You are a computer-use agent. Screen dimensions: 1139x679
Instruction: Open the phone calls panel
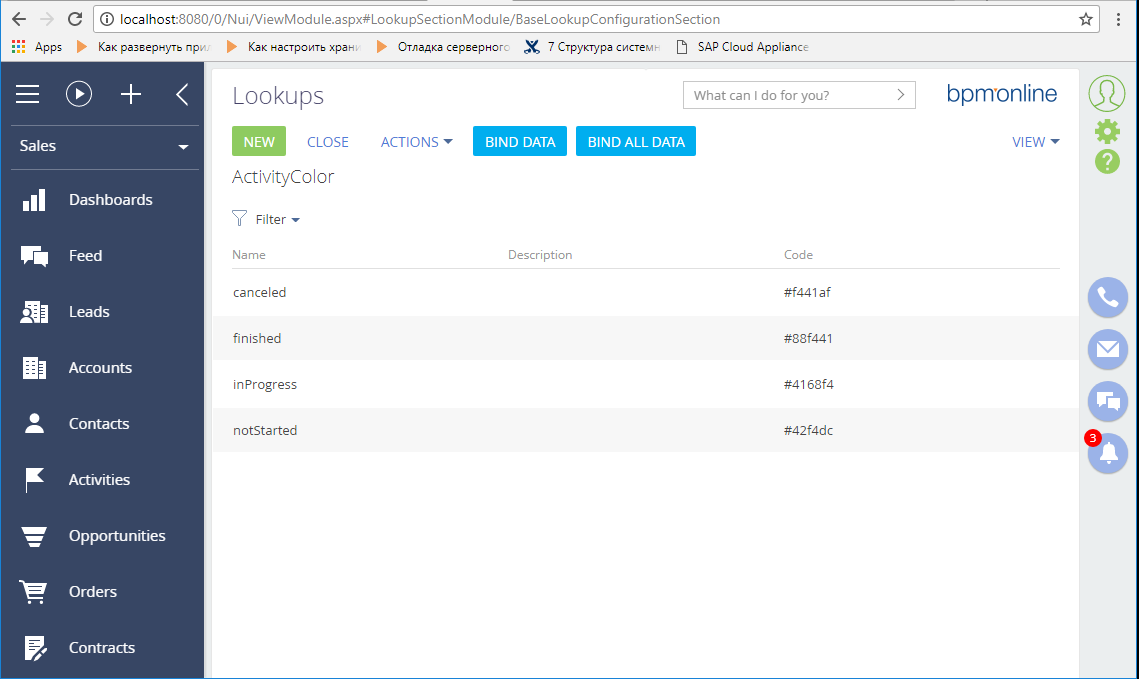click(1108, 297)
